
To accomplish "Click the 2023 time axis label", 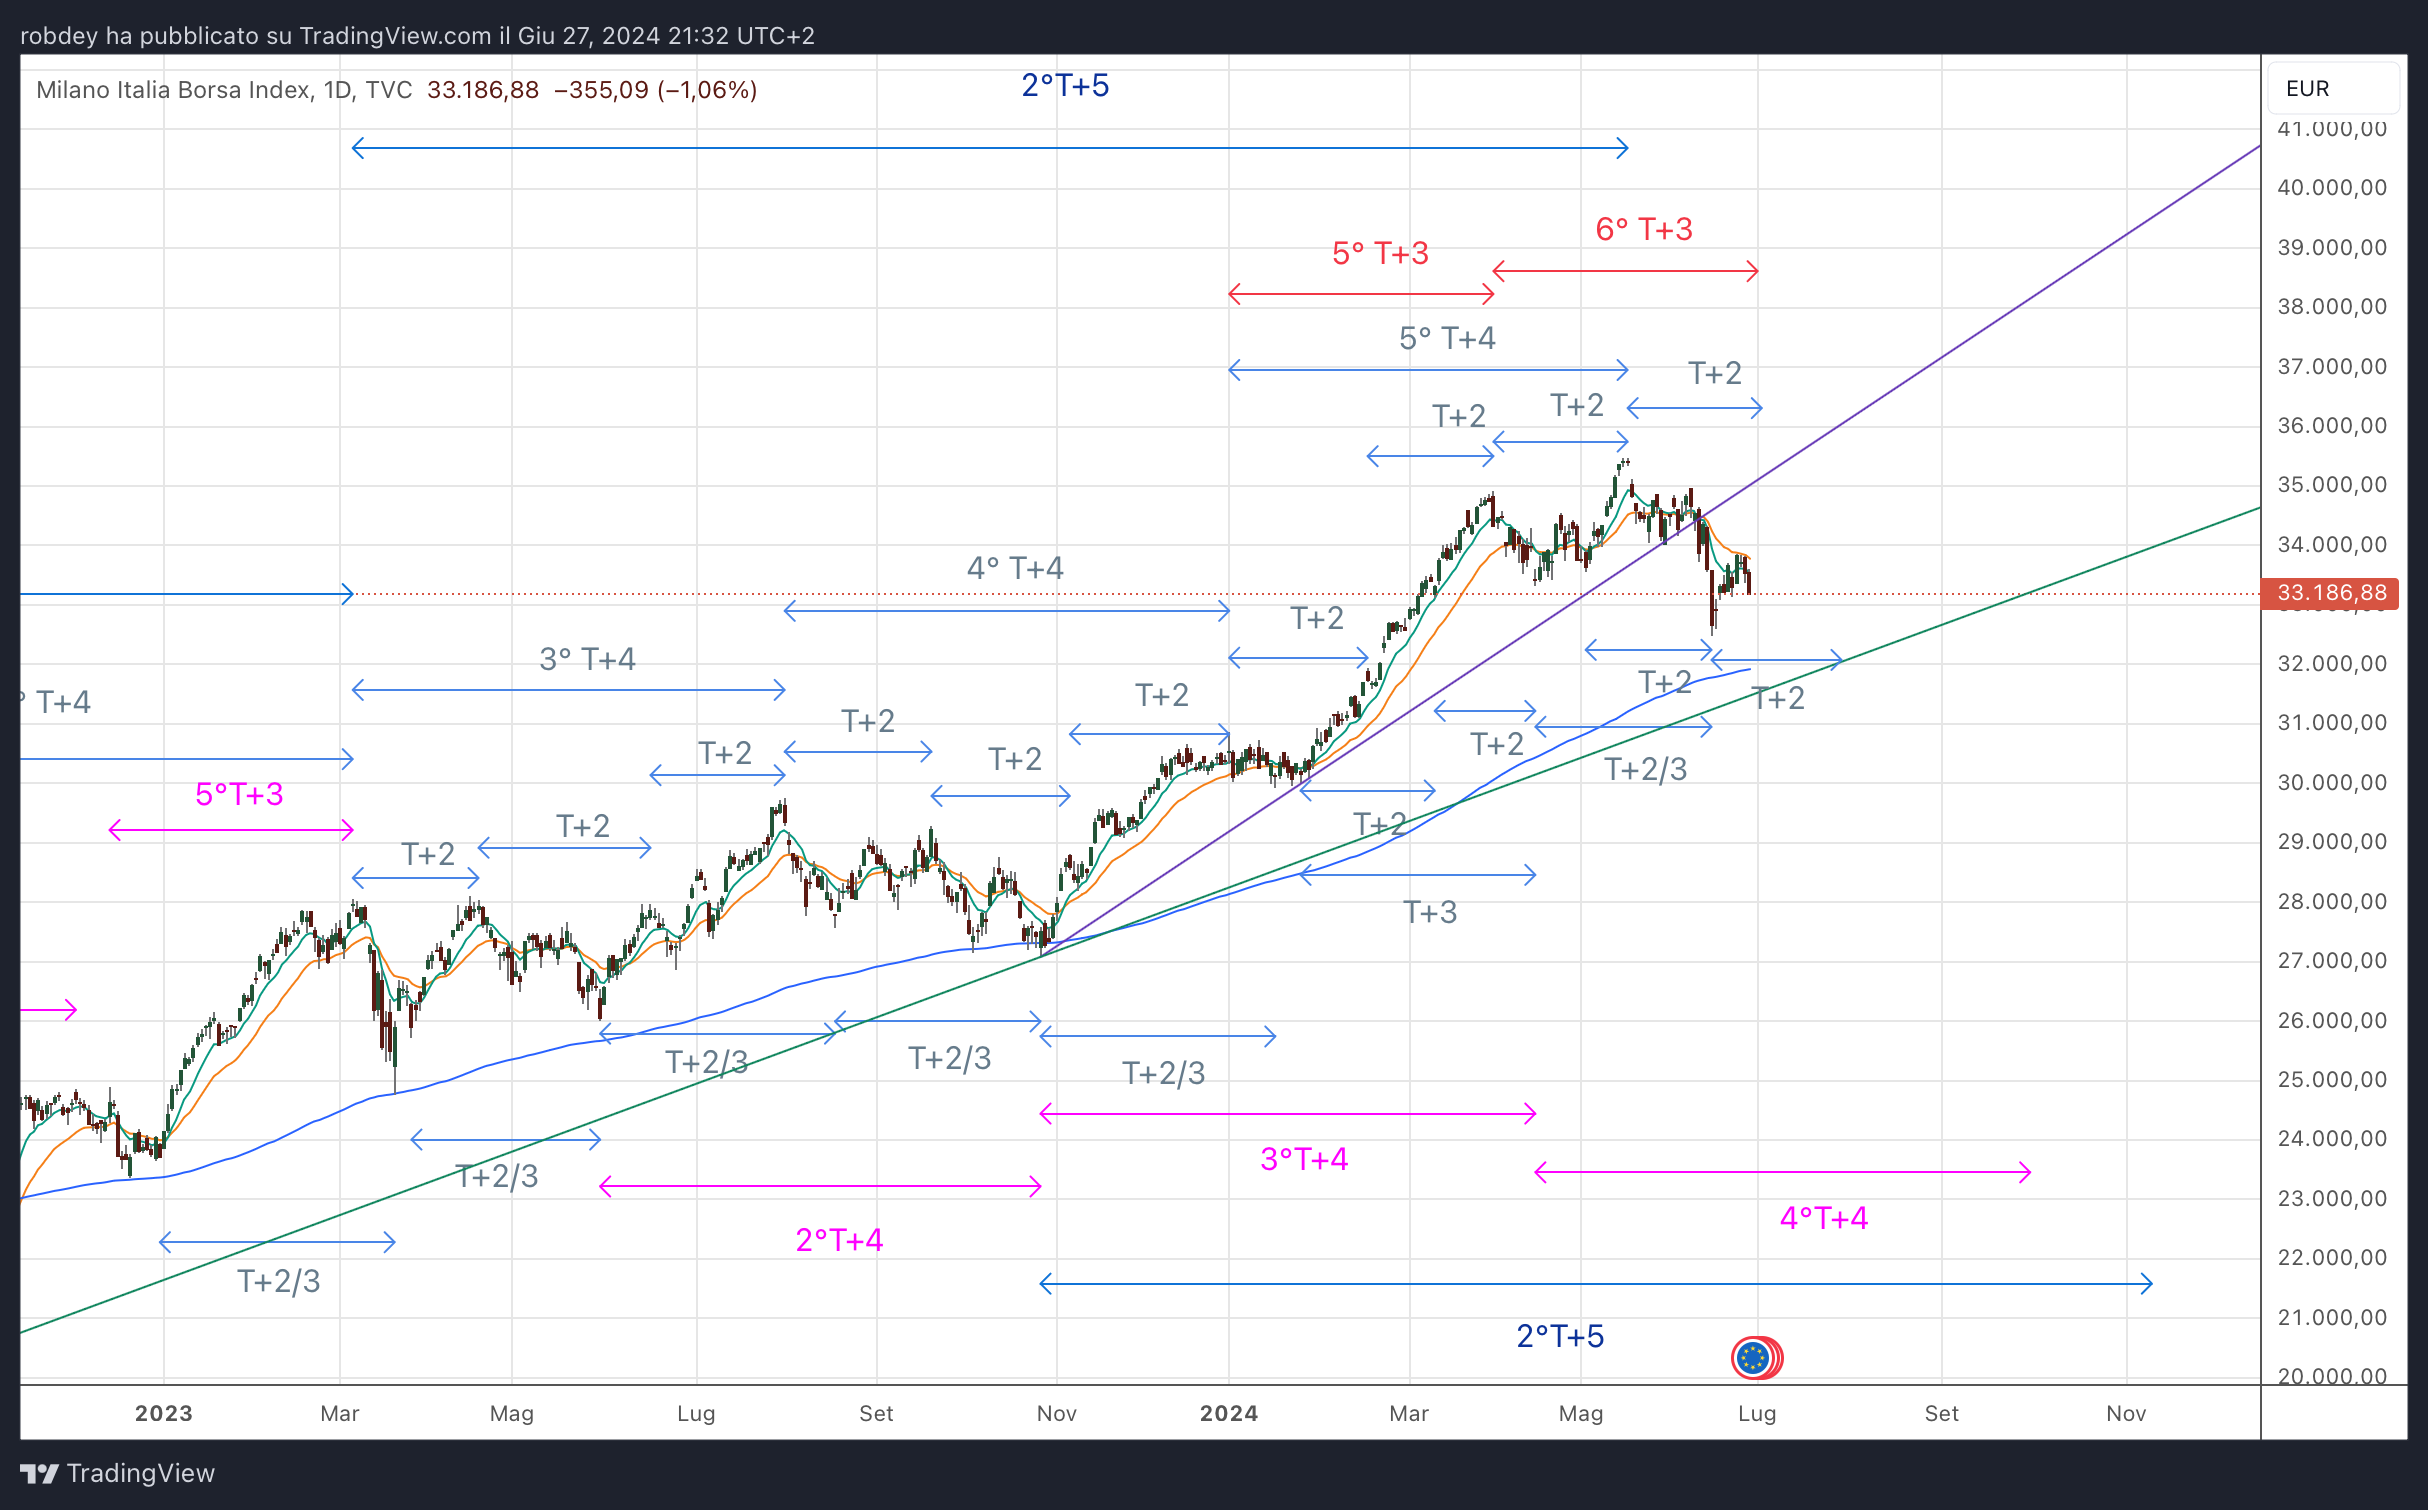I will pyautogui.click(x=164, y=1414).
